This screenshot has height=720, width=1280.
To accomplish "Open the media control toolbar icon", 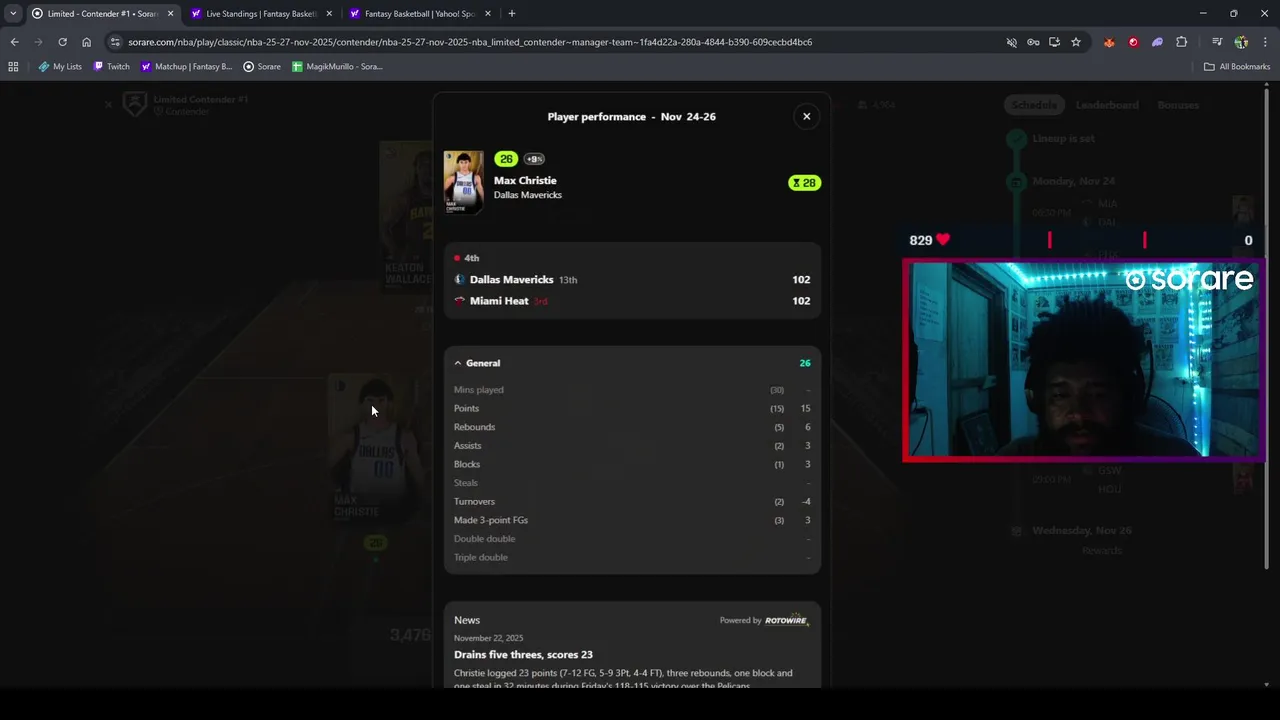I will click(1217, 42).
